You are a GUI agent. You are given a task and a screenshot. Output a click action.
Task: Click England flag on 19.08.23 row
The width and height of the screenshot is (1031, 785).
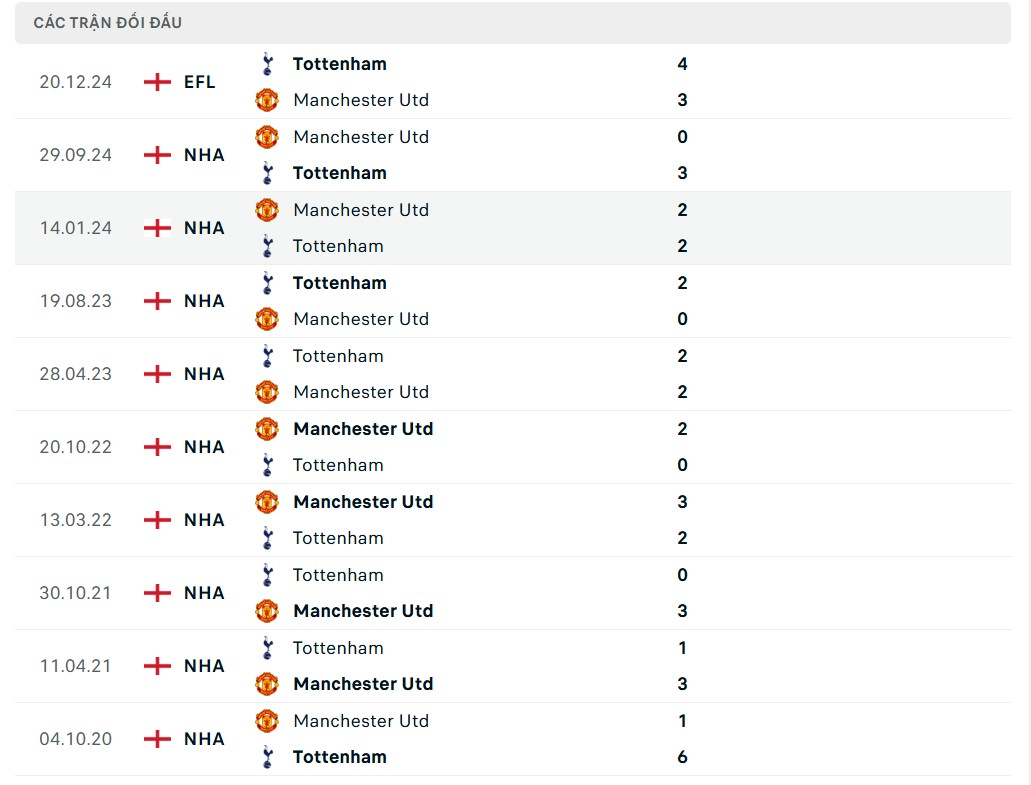click(157, 301)
